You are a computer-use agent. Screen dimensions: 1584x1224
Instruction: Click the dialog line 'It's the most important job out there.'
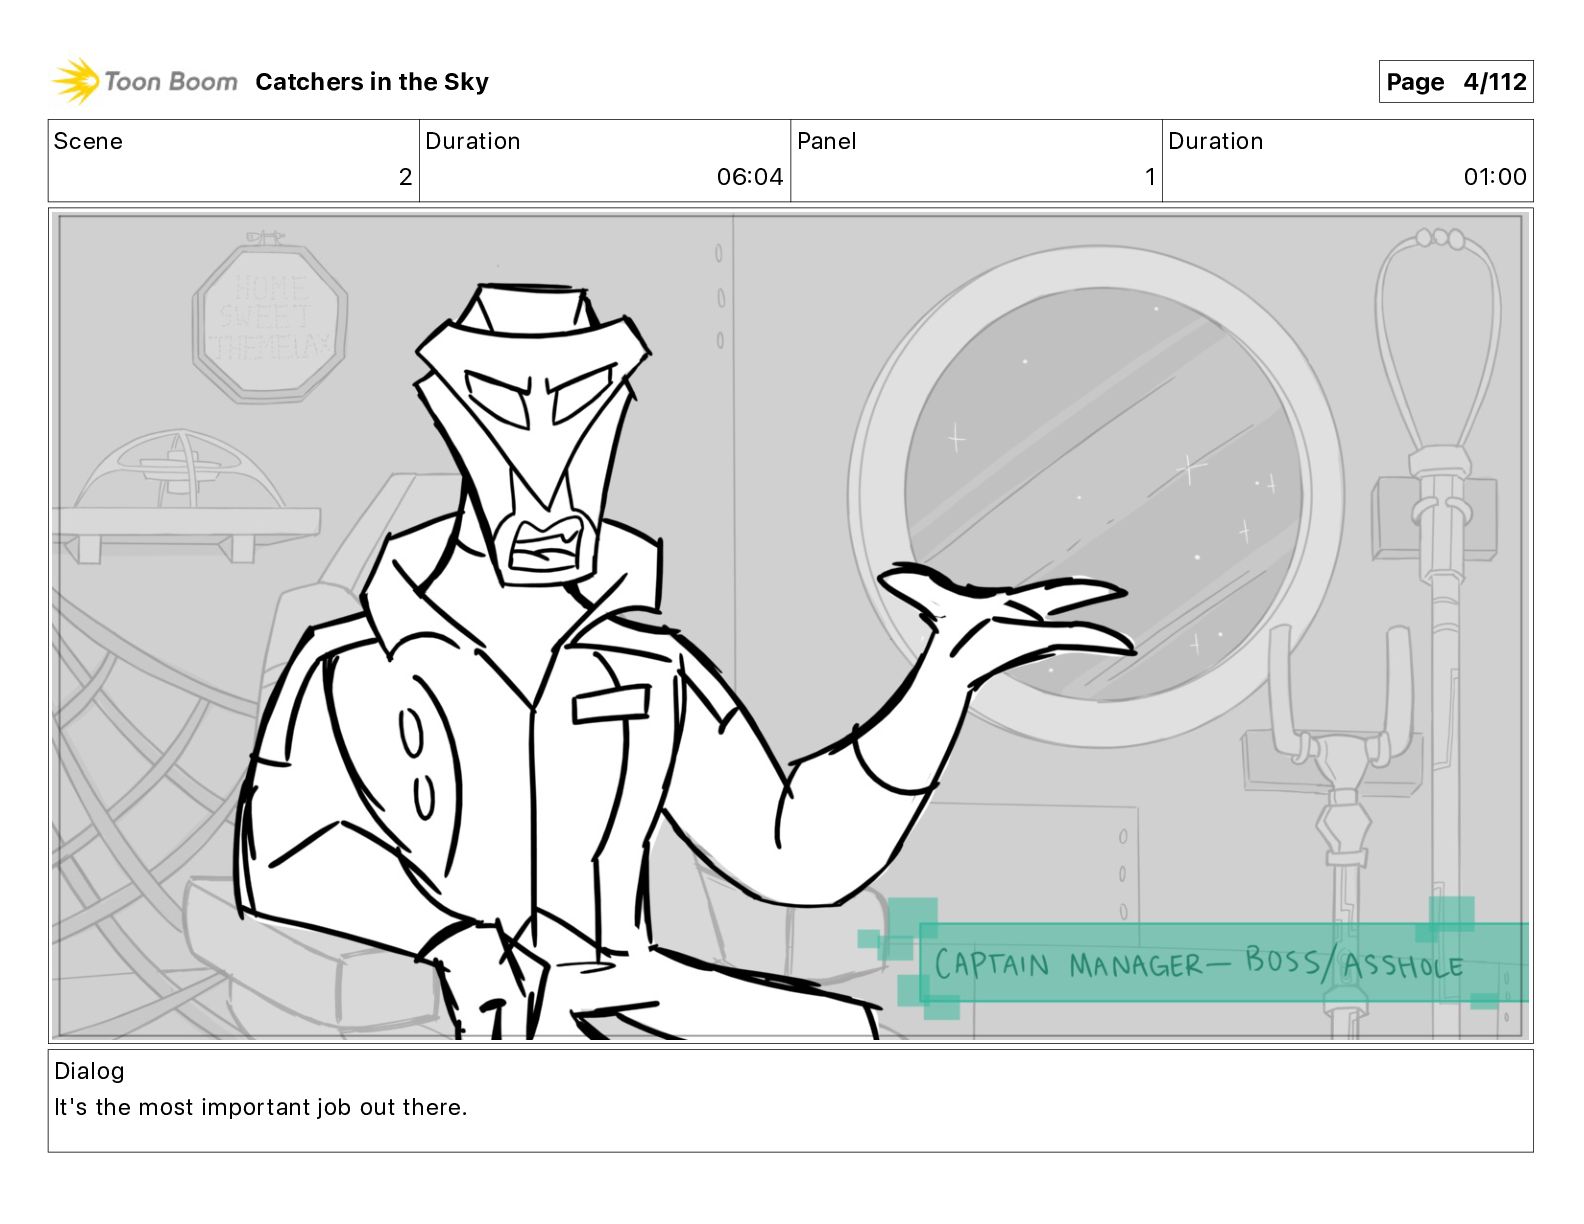(260, 1107)
